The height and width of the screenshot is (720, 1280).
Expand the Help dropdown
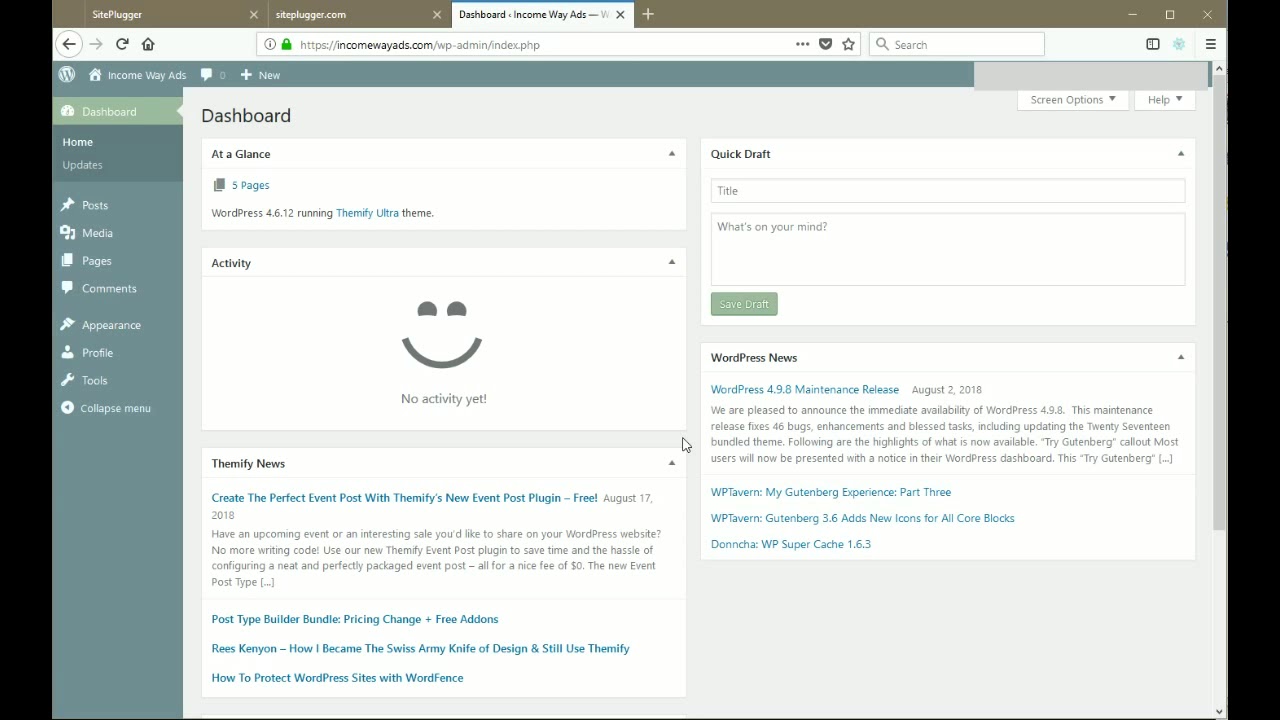coord(1165,100)
